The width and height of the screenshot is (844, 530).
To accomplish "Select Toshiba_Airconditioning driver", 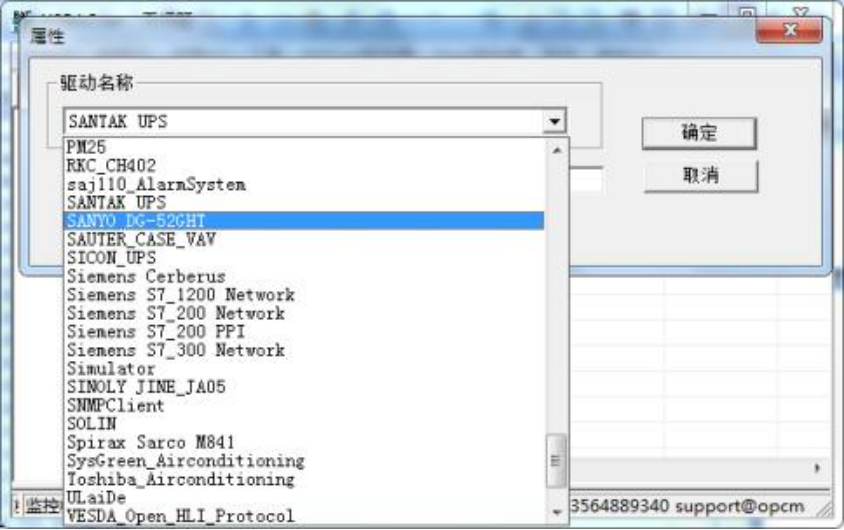I will point(304,479).
